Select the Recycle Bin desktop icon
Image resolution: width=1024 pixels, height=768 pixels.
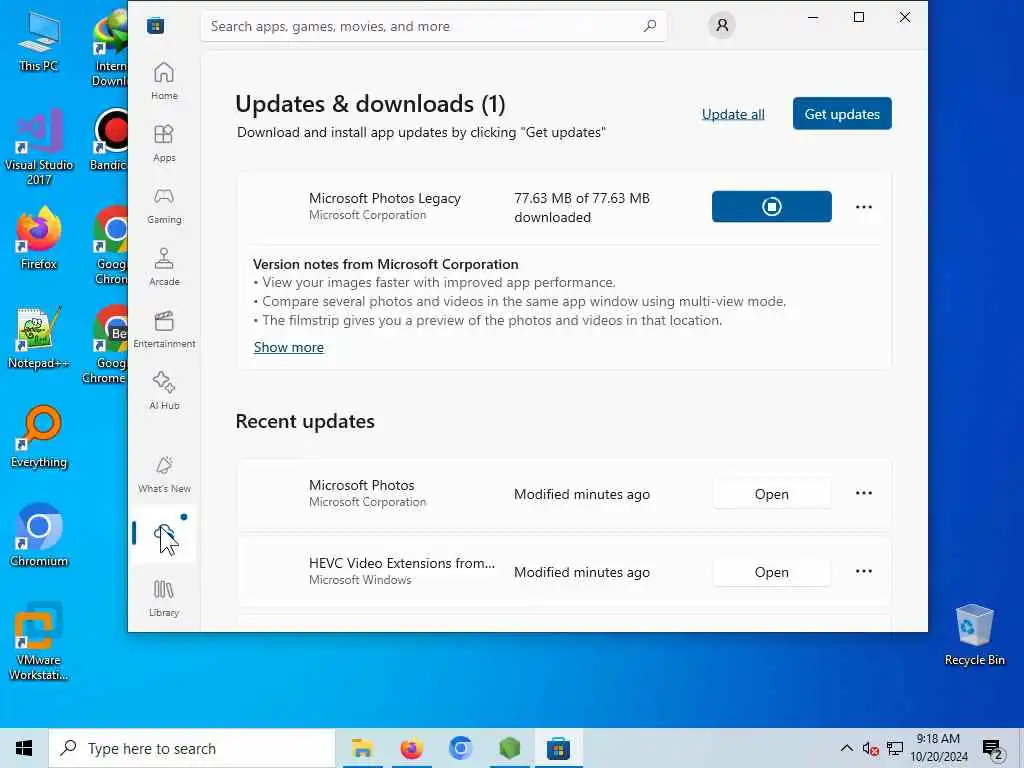974,635
